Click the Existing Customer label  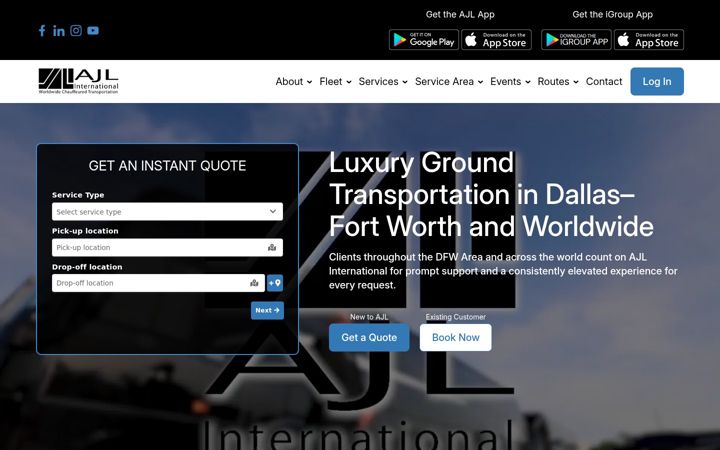pos(456,317)
